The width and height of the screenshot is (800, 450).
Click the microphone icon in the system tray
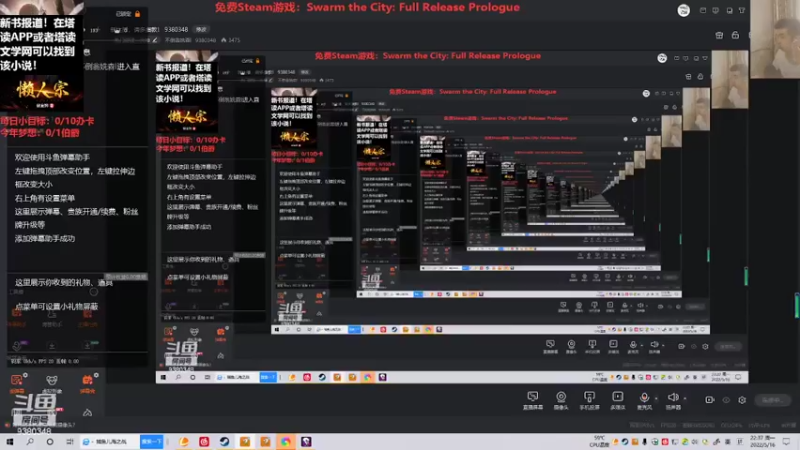[x=645, y=442]
